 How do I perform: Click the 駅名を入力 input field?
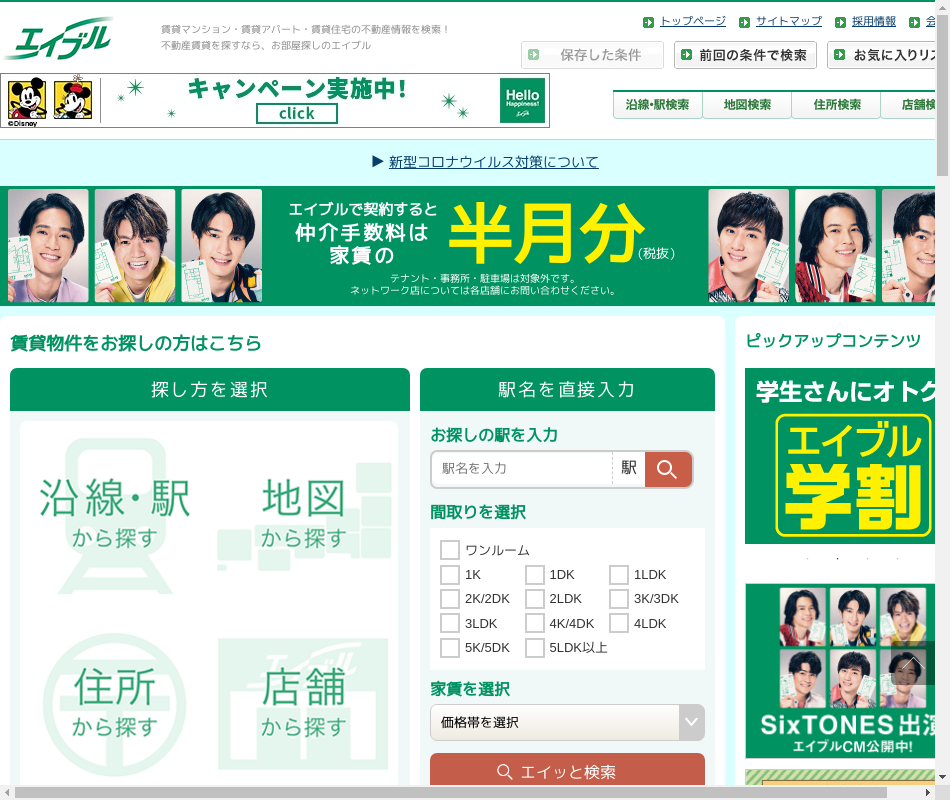522,469
